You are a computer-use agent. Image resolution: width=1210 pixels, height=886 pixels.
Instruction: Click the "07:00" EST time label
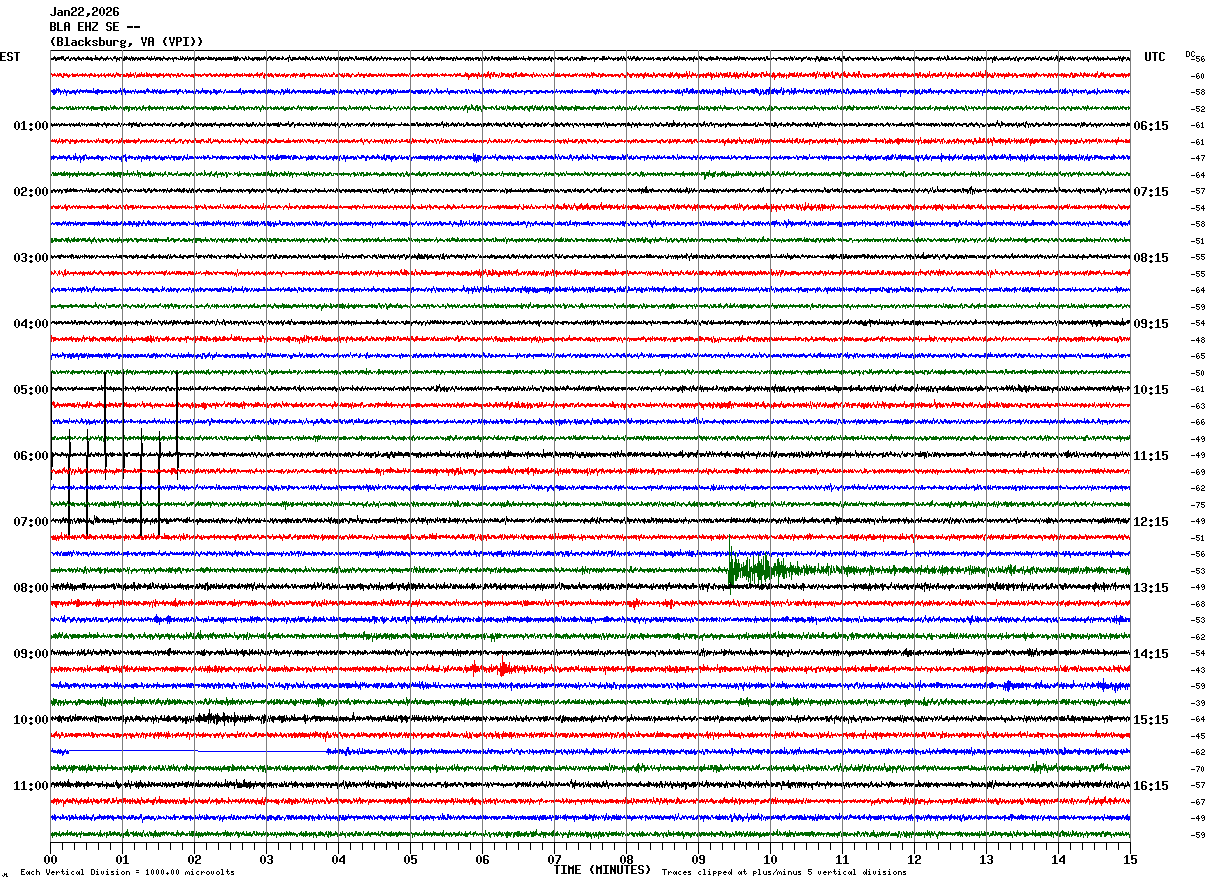(30, 522)
